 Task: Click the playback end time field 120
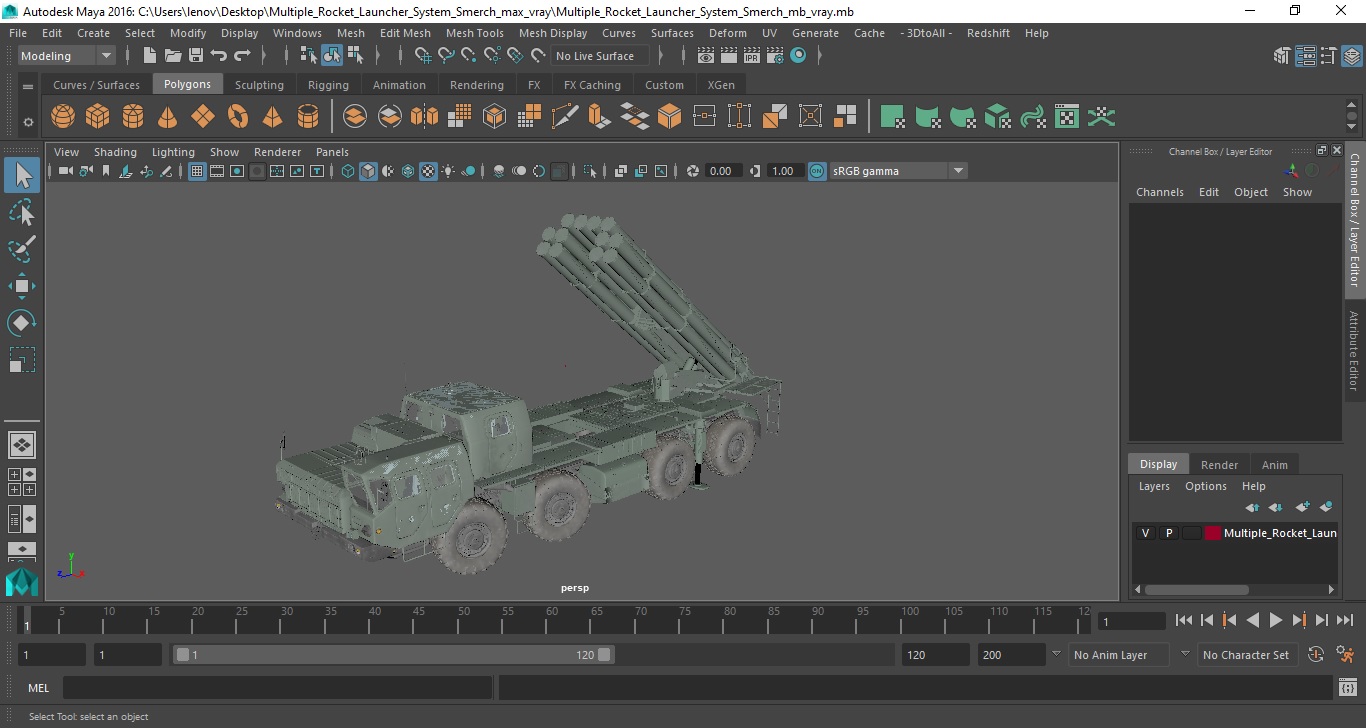[935, 655]
